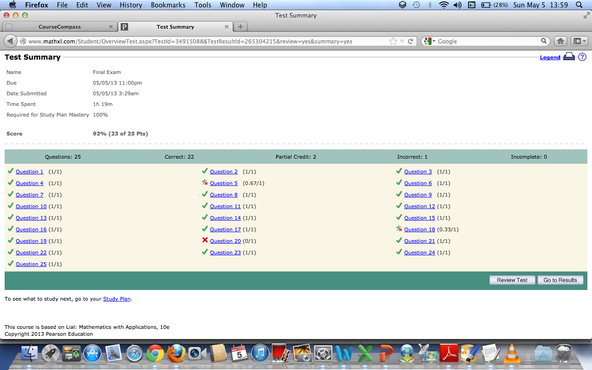
Task: Go to the Firefox home page icon
Action: (560, 41)
